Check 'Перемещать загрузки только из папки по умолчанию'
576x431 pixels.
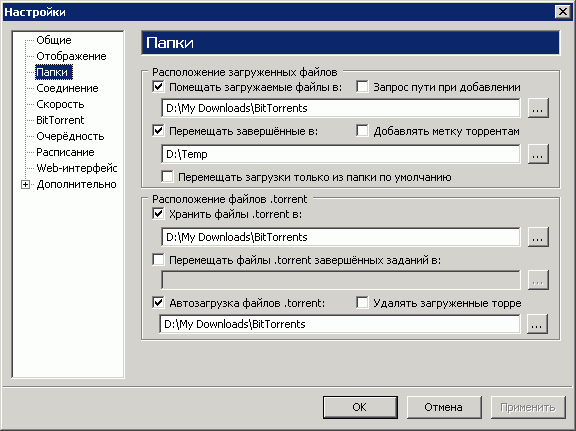coord(168,177)
